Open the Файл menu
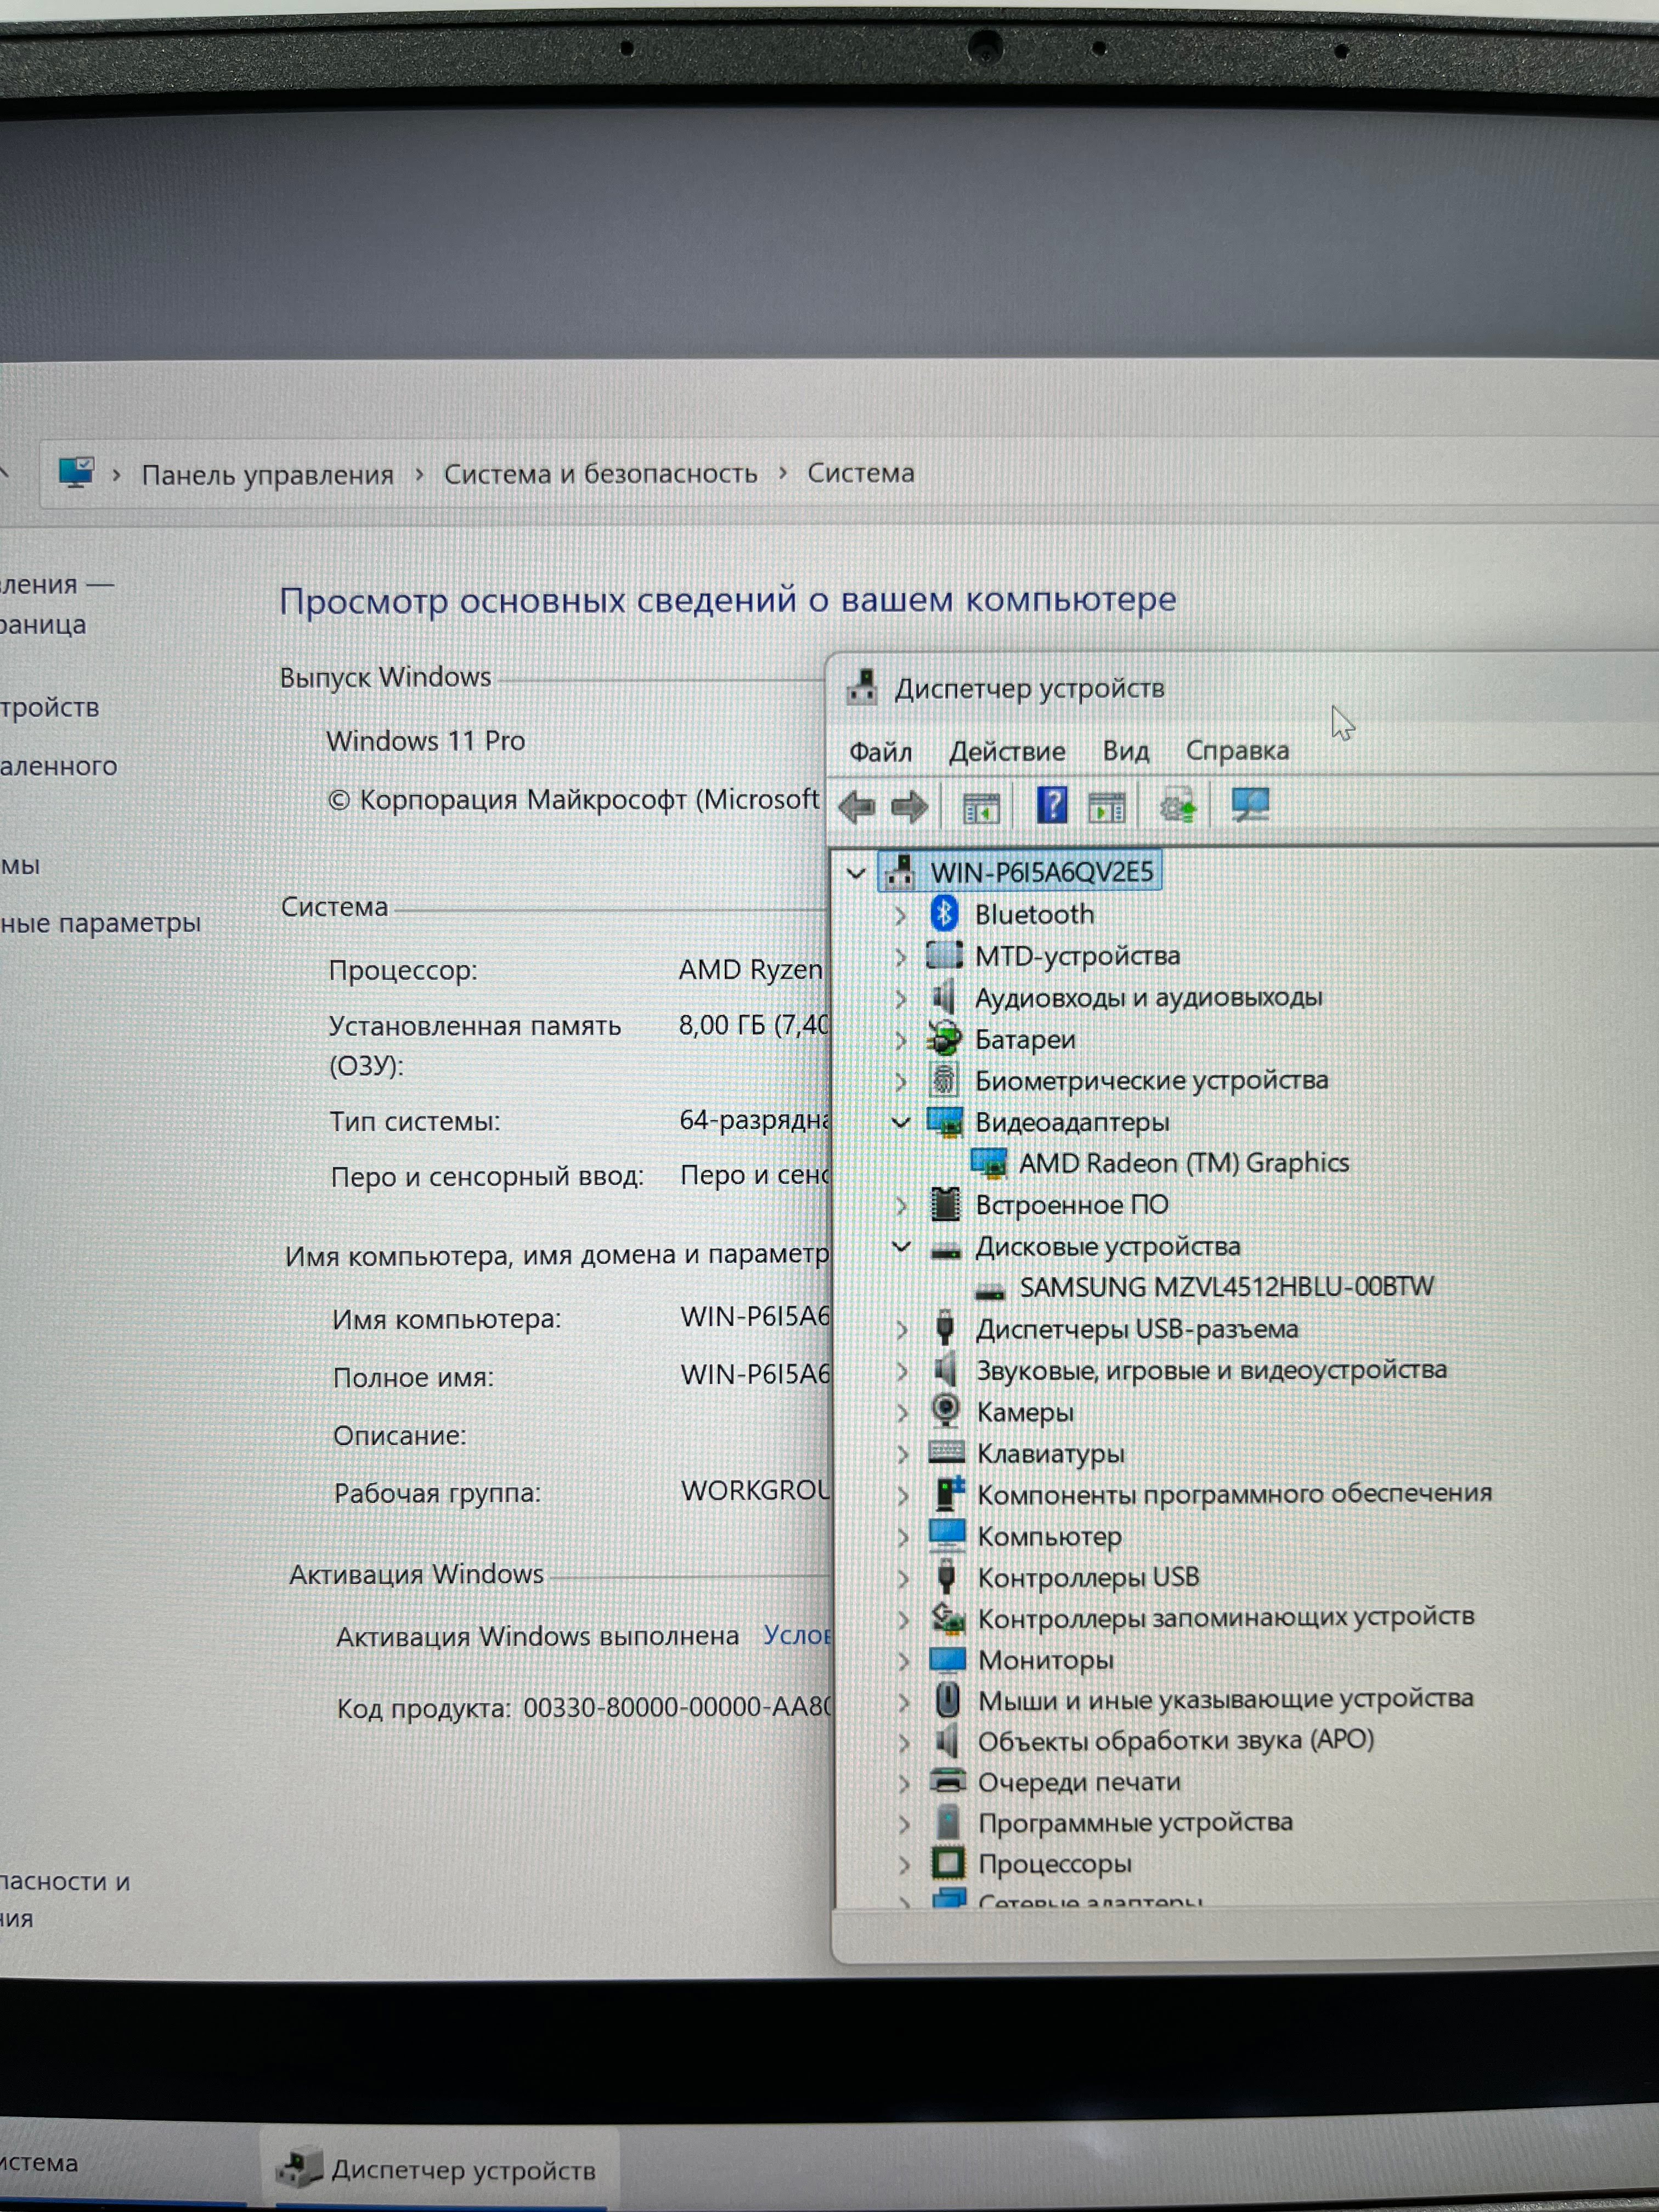The height and width of the screenshot is (2212, 1659). tap(880, 751)
